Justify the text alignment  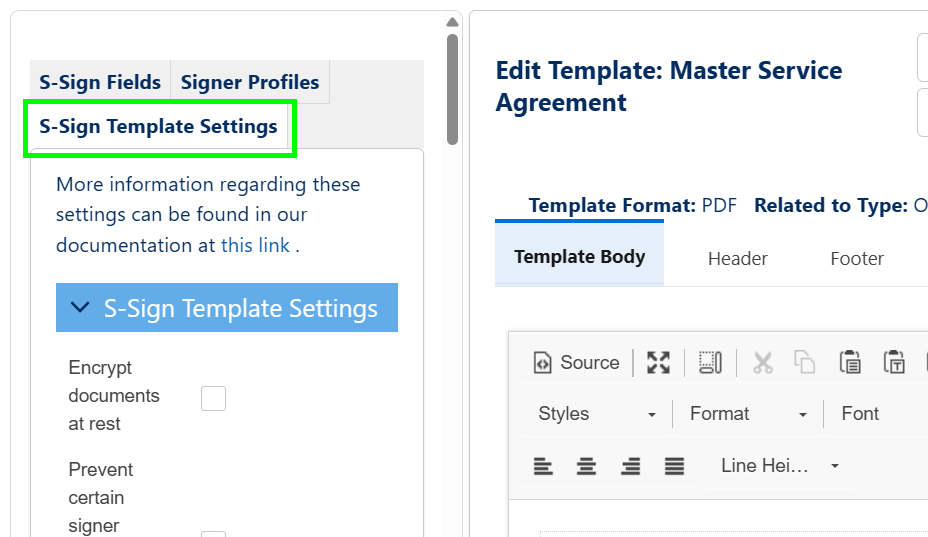coord(675,466)
